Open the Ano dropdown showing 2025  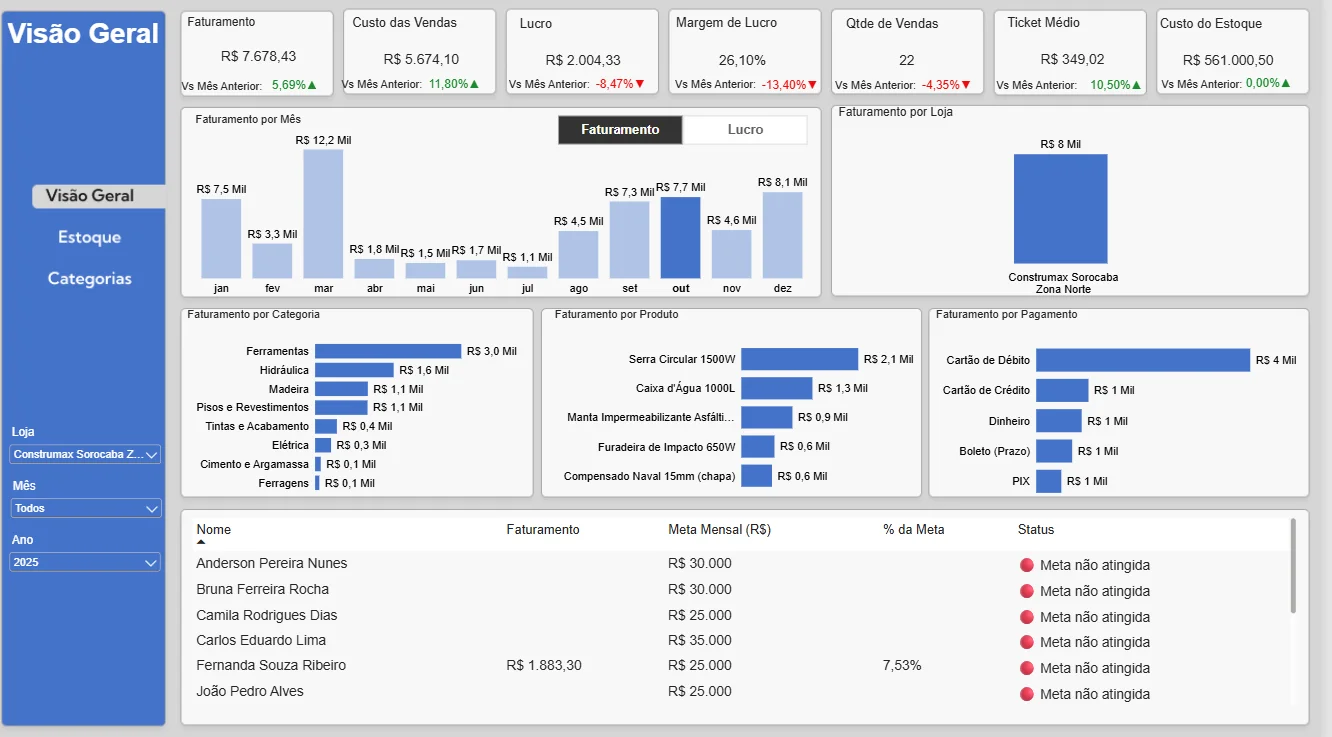85,563
